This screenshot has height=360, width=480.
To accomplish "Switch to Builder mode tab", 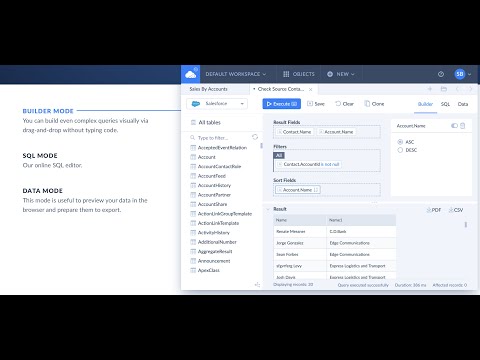I will (x=425, y=104).
